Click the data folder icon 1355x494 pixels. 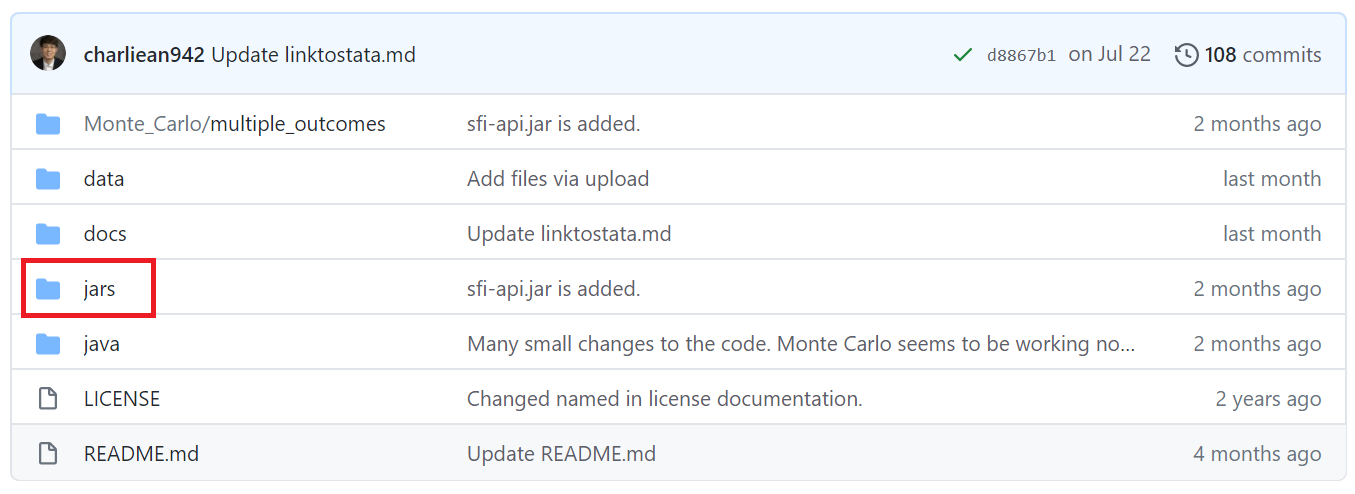coord(48,179)
